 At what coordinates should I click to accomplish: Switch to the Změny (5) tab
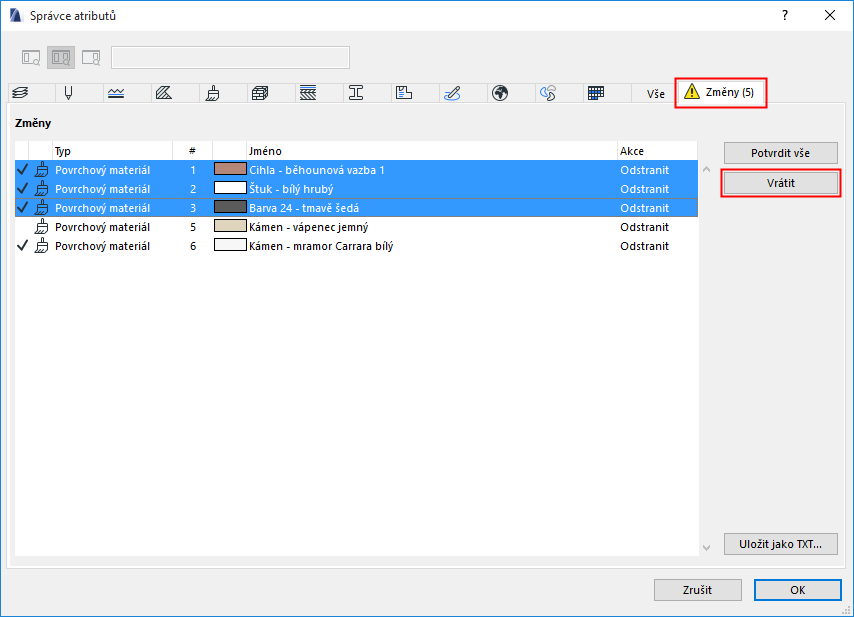tap(721, 92)
